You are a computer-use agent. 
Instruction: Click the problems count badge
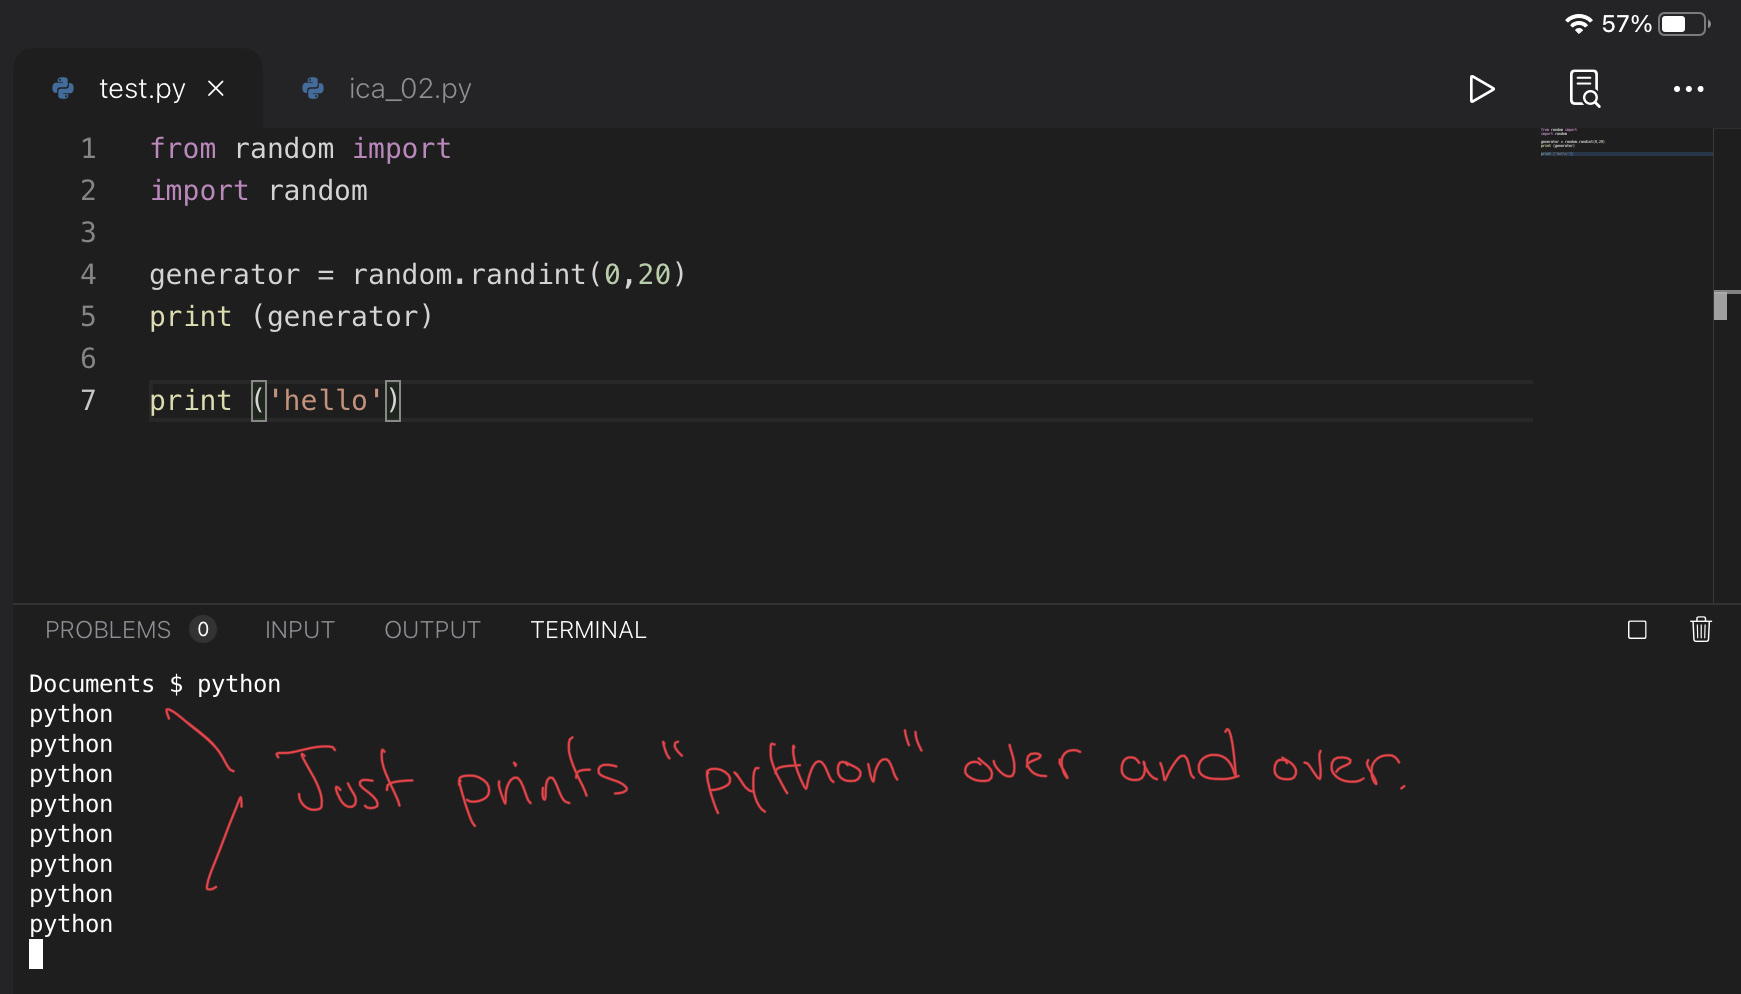203,630
